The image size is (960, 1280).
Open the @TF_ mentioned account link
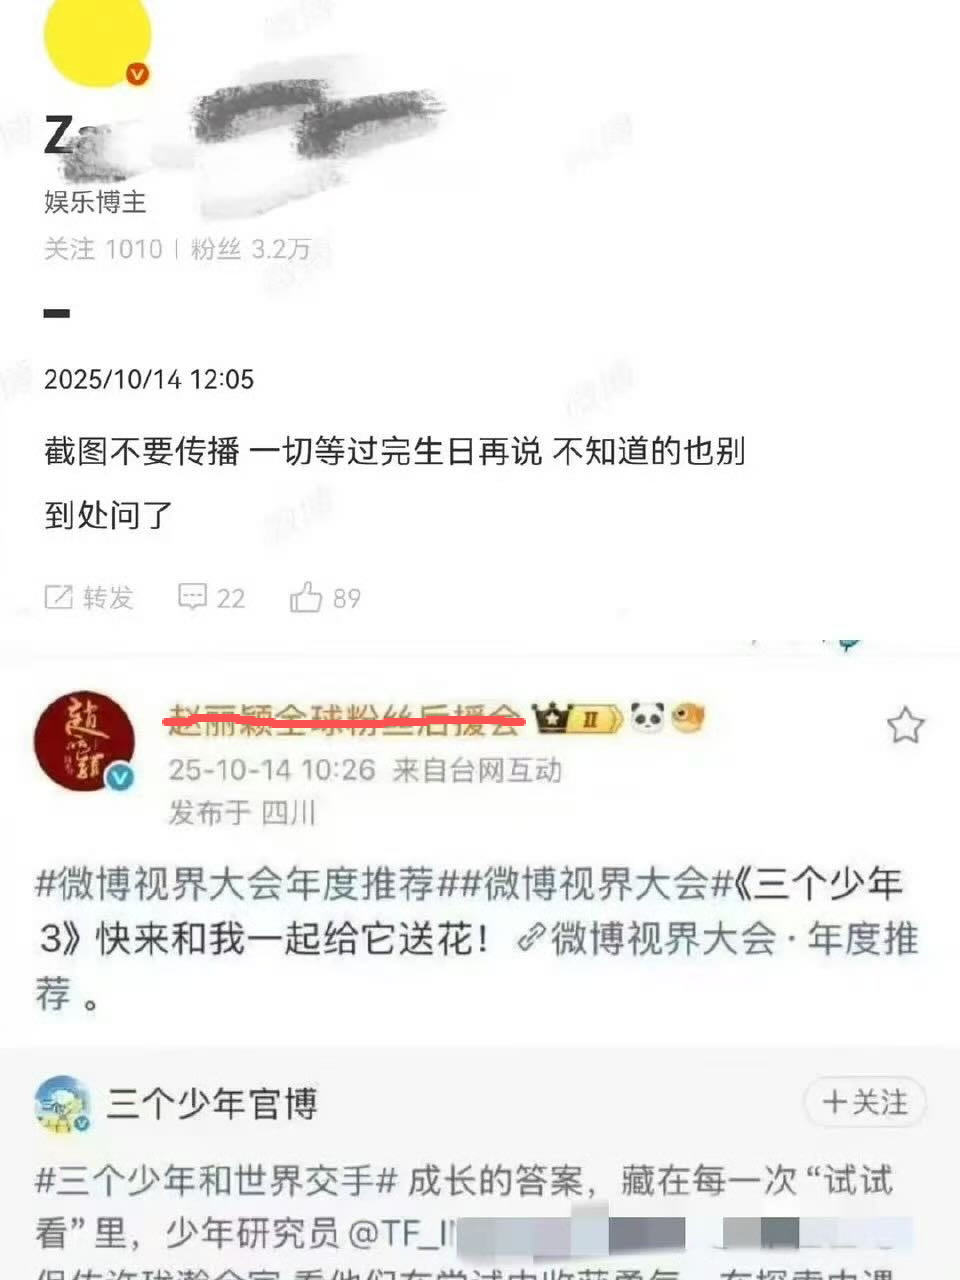click(401, 1235)
